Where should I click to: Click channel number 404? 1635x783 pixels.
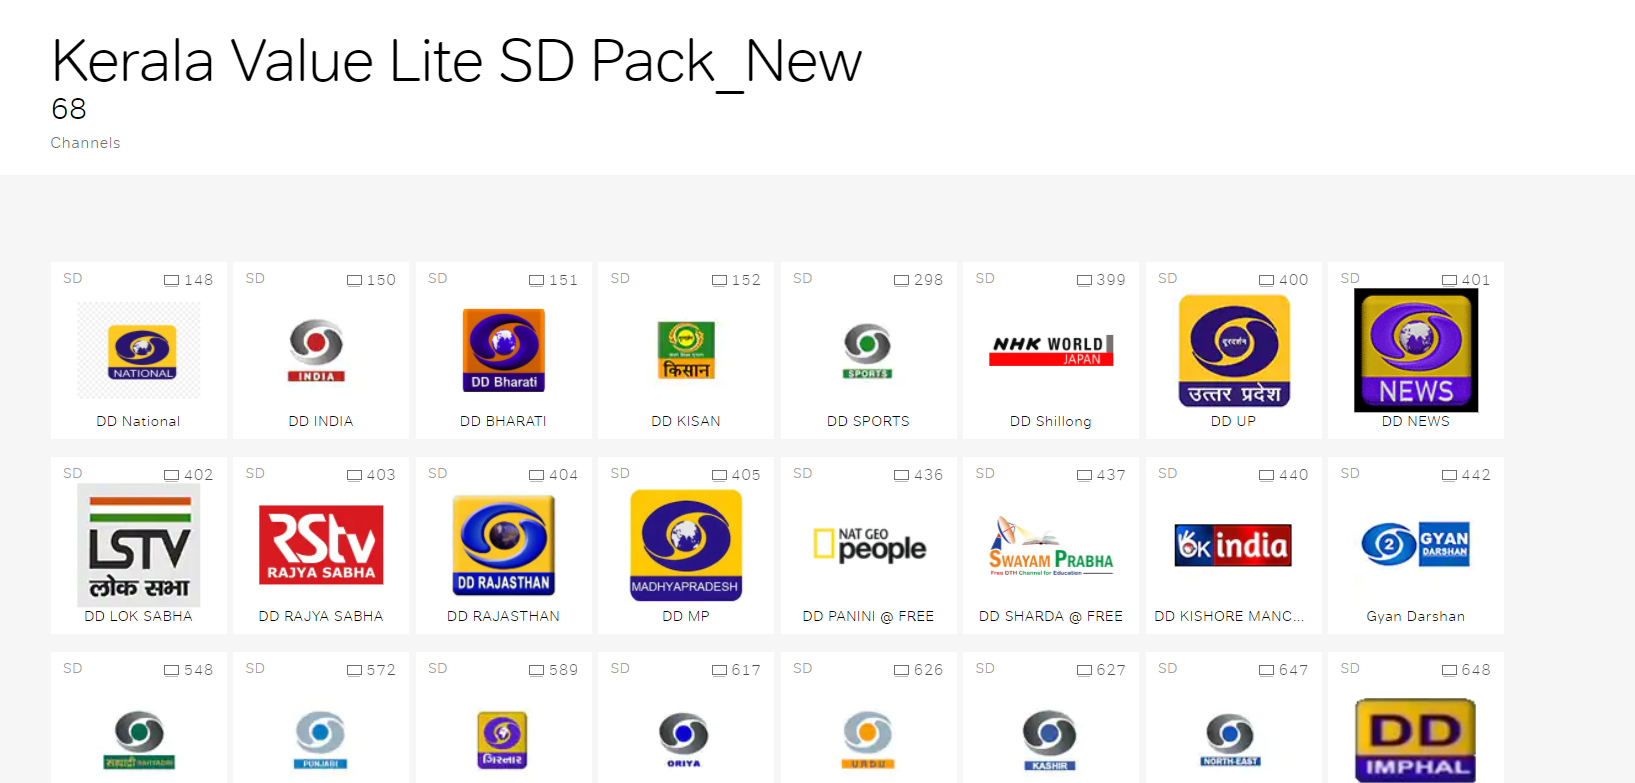click(x=563, y=475)
